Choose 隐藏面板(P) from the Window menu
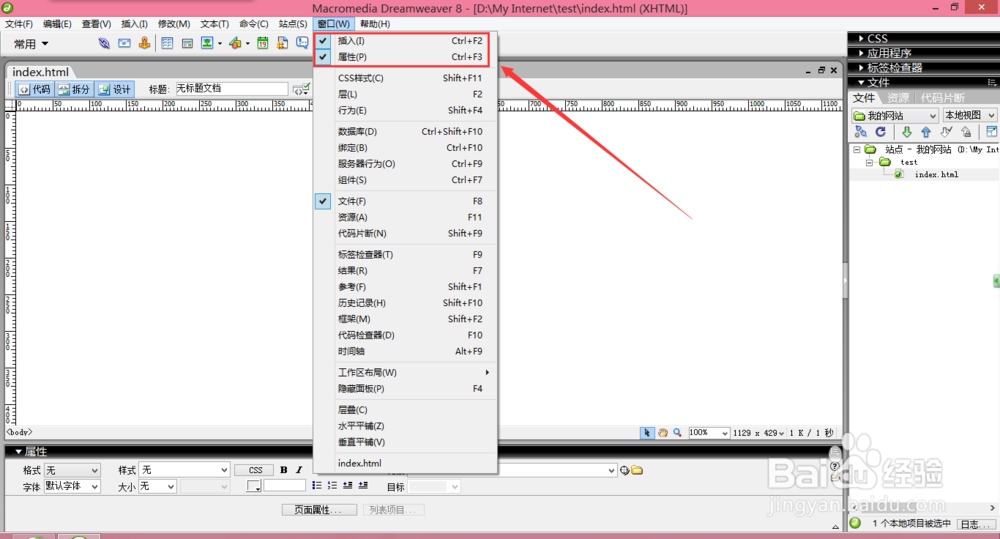This screenshot has height=539, width=1000. coord(405,388)
